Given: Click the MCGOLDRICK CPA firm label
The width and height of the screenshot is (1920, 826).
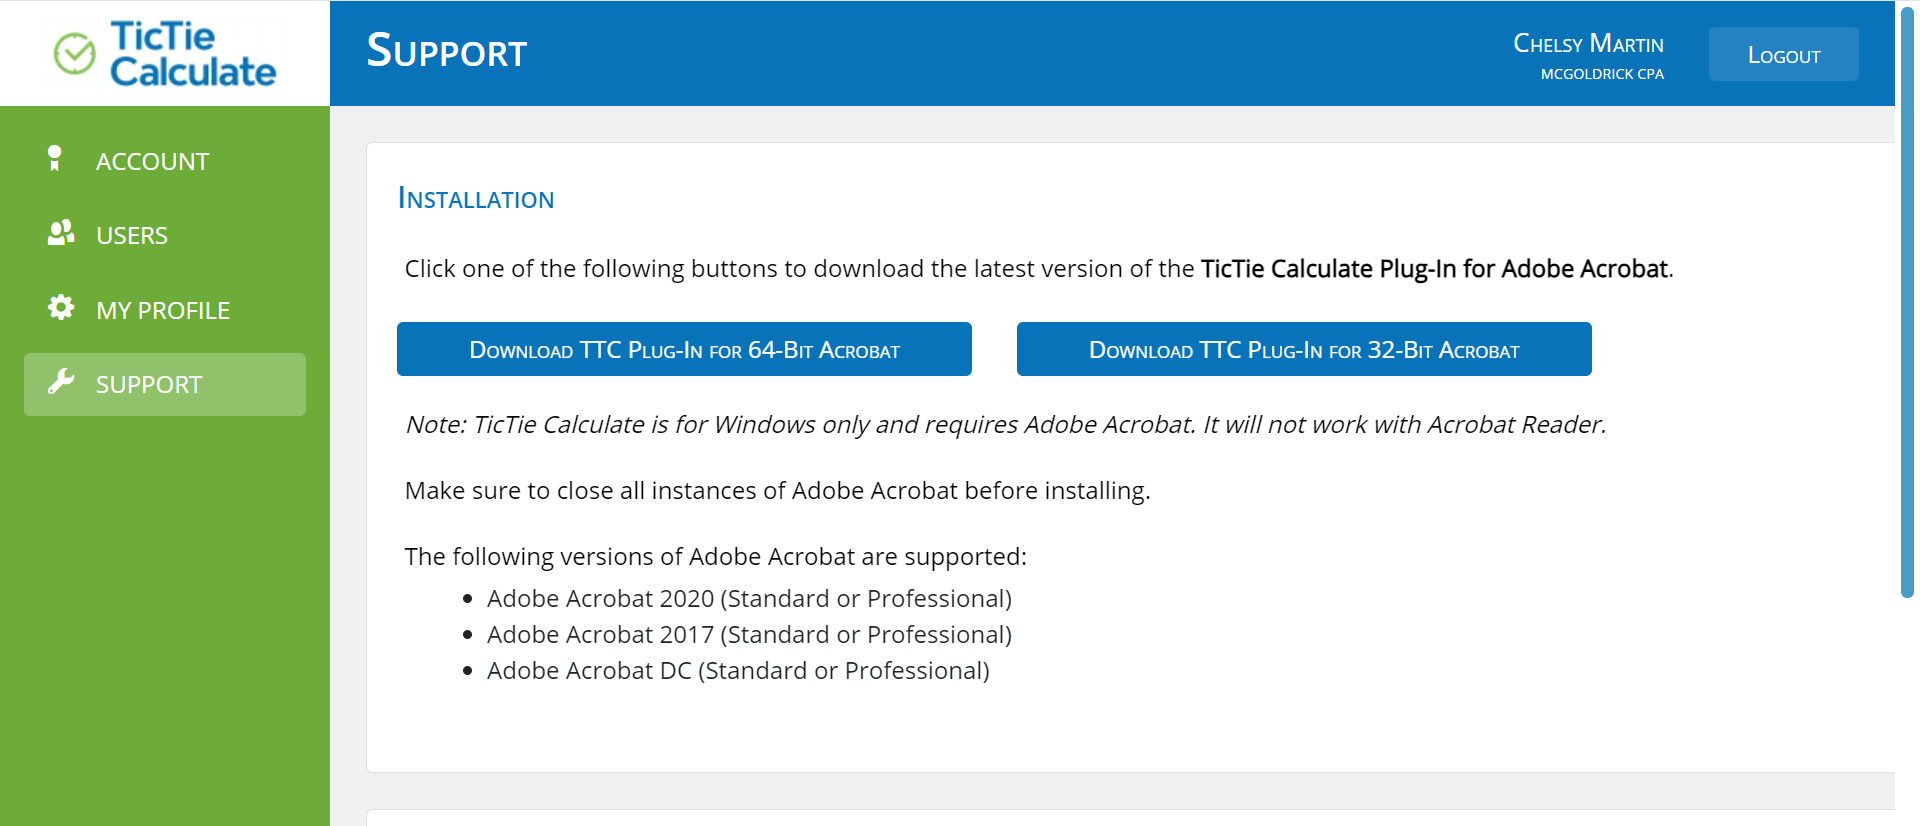Looking at the screenshot, I should pyautogui.click(x=1601, y=73).
